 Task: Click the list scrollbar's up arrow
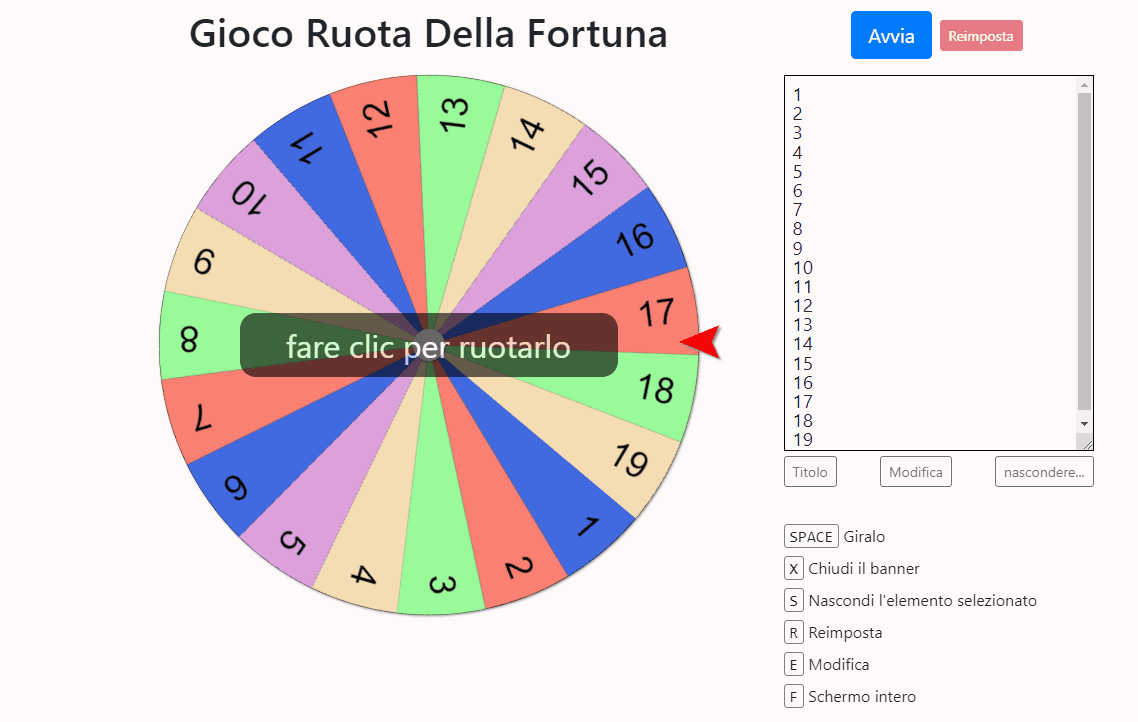click(1084, 85)
